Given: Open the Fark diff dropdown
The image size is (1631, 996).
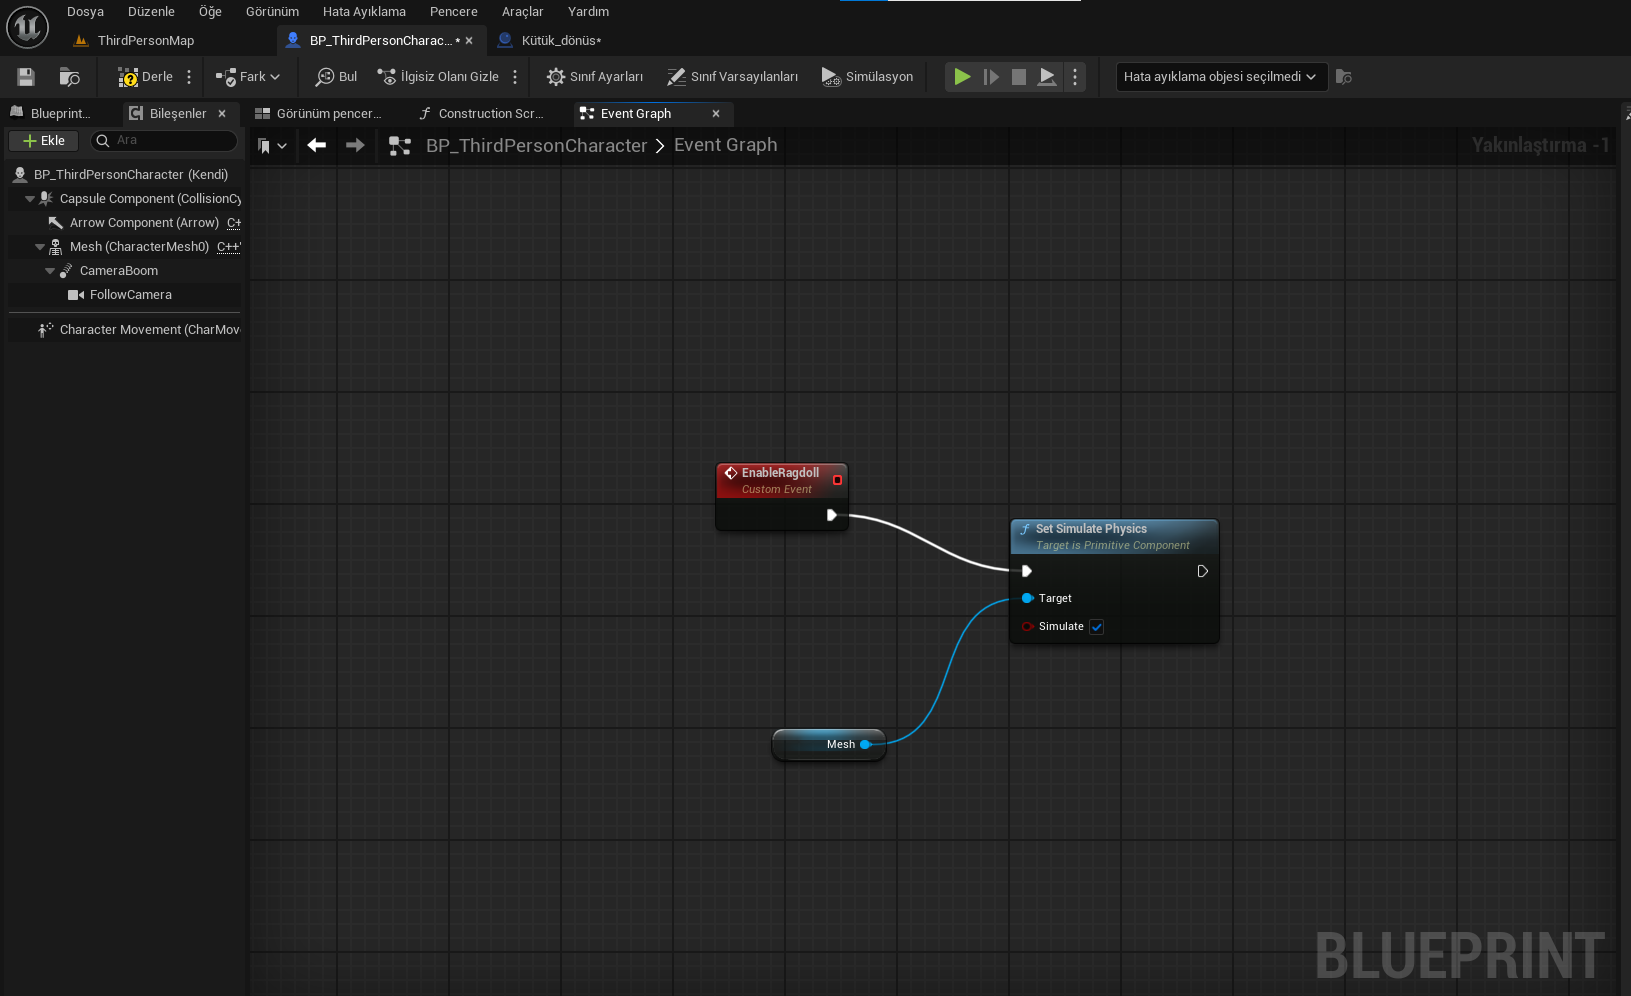Looking at the screenshot, I should coord(248,77).
